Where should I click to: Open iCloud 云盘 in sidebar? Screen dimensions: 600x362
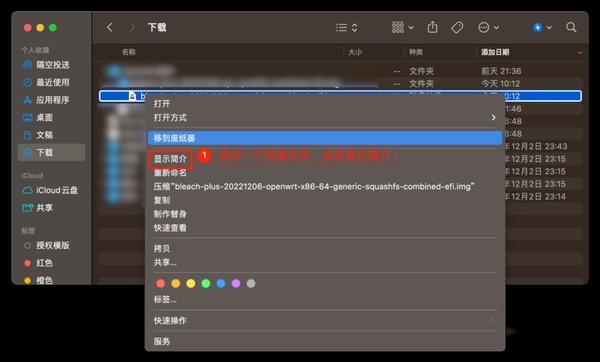57,190
